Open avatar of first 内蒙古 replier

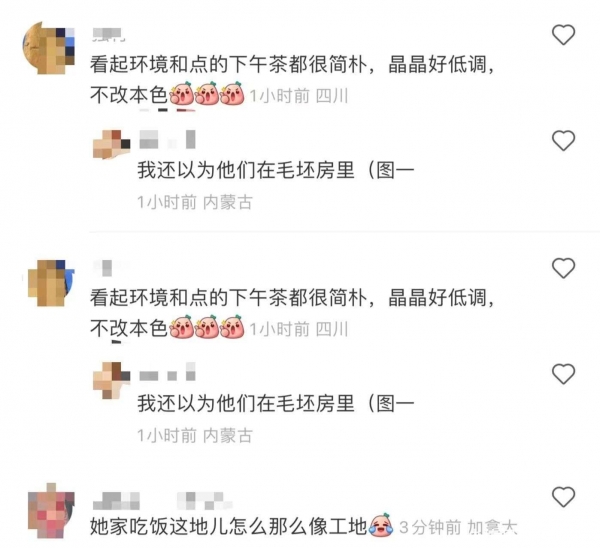click(x=112, y=144)
